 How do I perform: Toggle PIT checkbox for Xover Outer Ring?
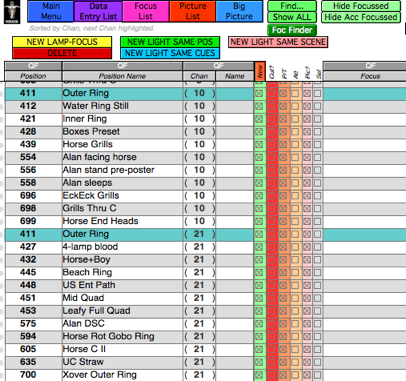(x=283, y=375)
